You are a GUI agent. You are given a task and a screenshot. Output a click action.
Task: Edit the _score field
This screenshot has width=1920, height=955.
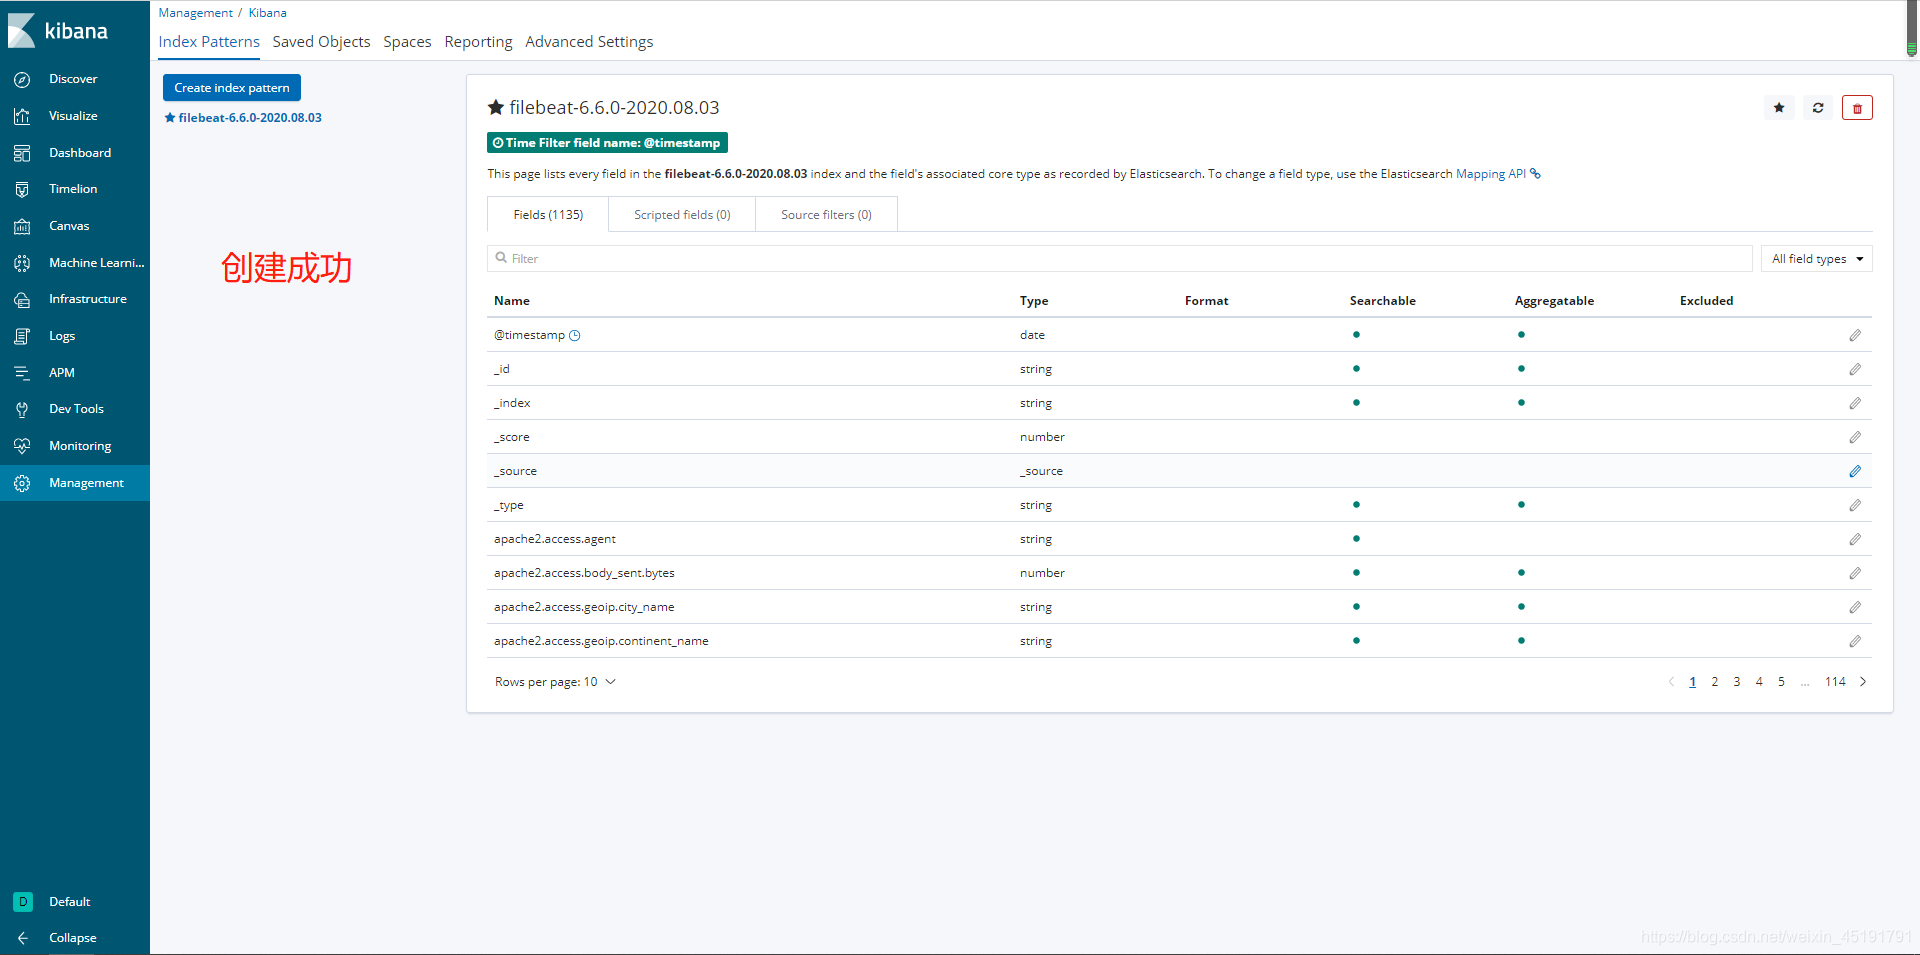coord(1855,438)
